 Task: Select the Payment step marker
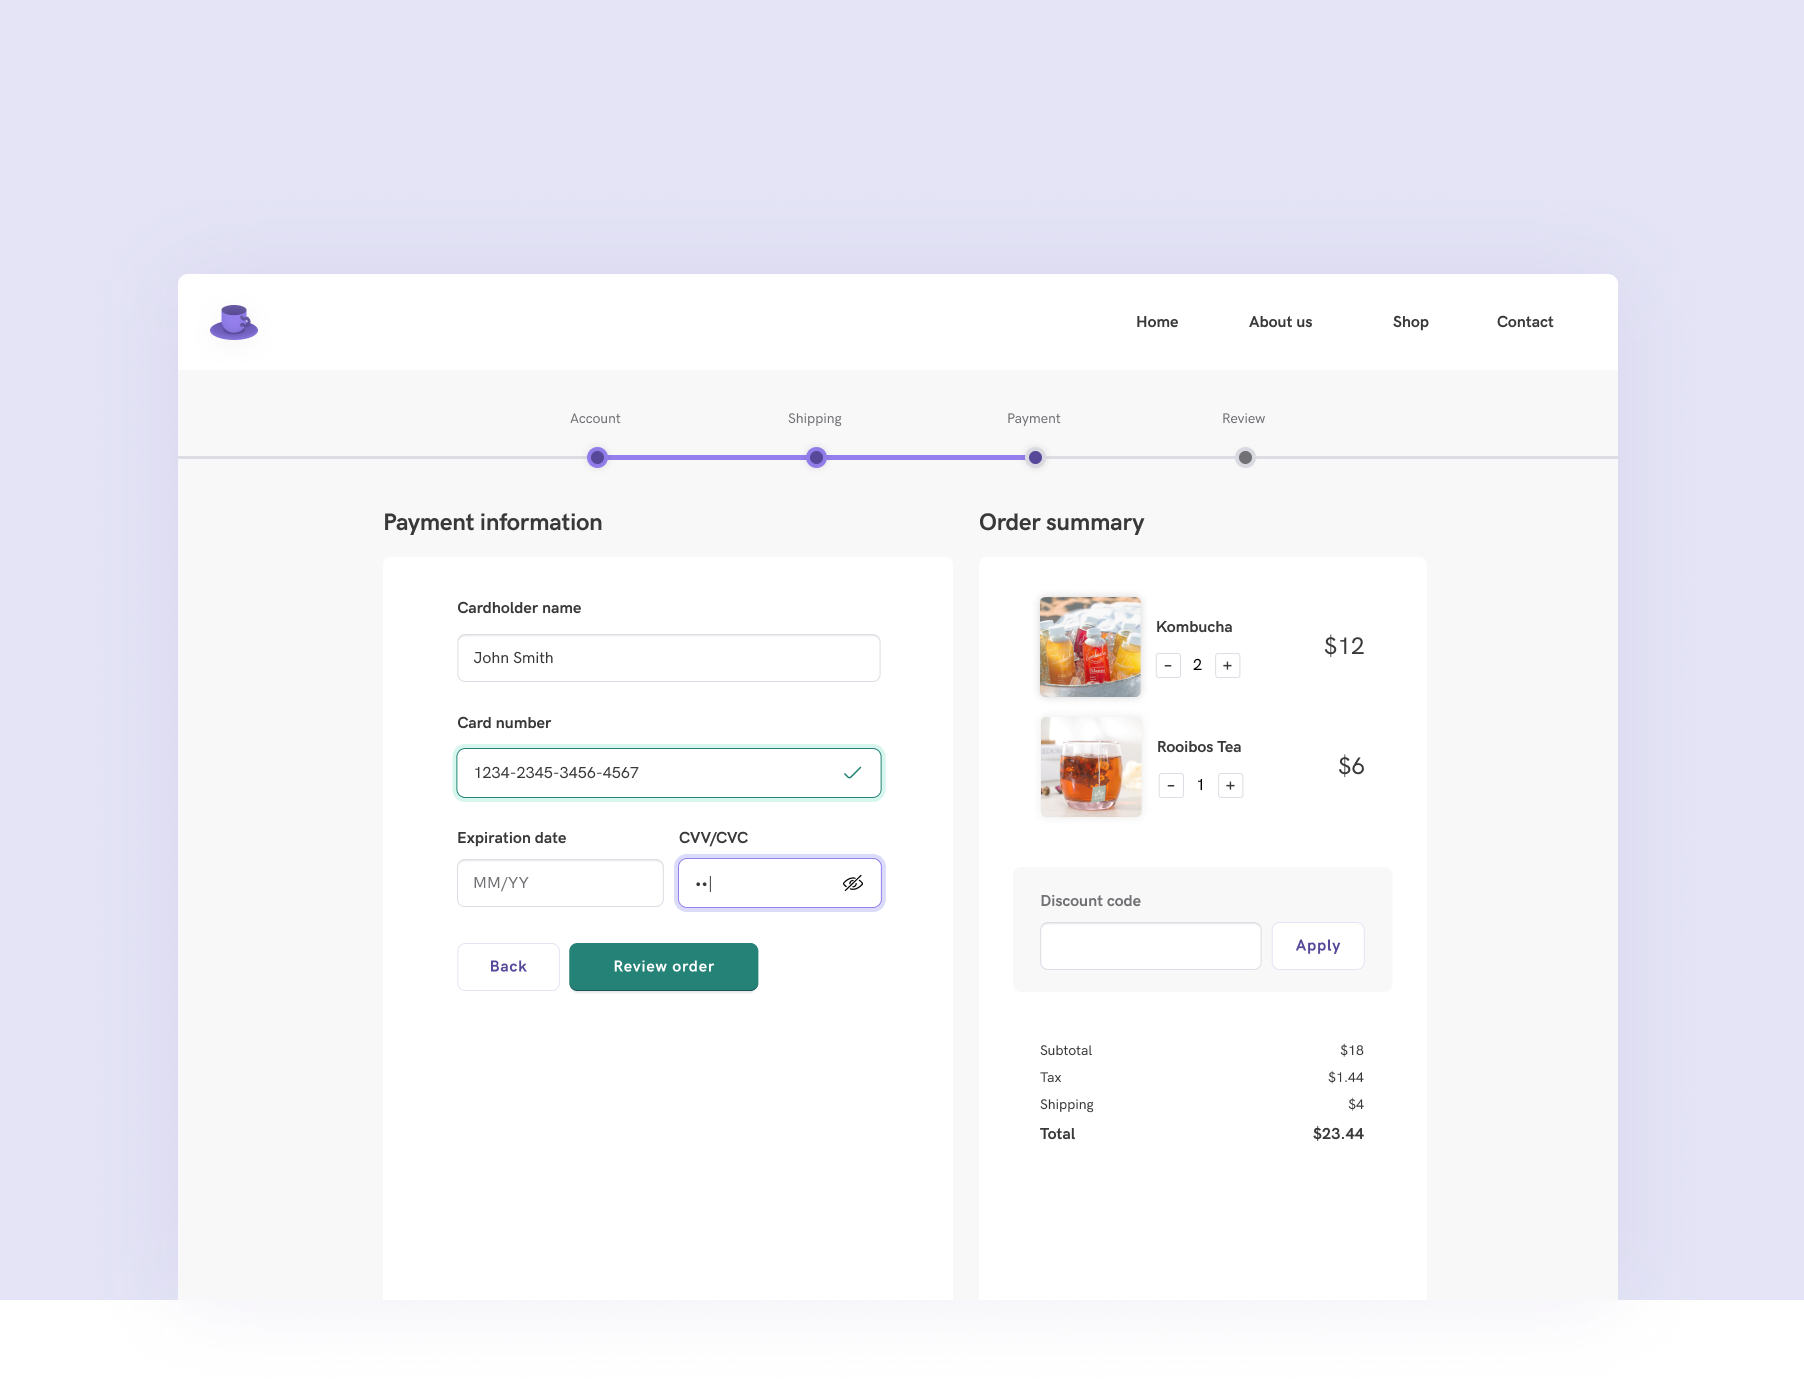[1035, 458]
